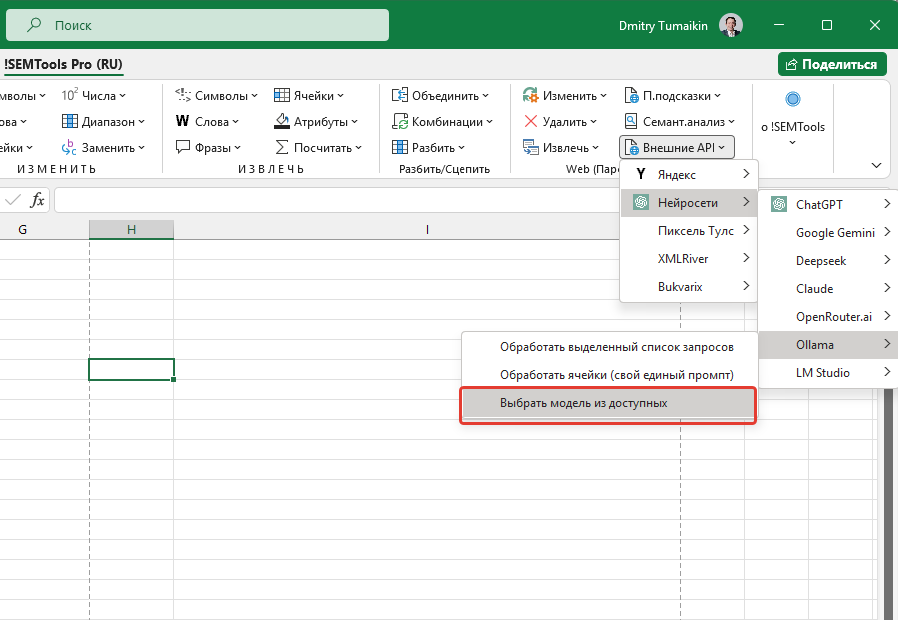The width and height of the screenshot is (898, 620).
Task: Choose Обработать выделенный список запросов
Action: pos(609,347)
